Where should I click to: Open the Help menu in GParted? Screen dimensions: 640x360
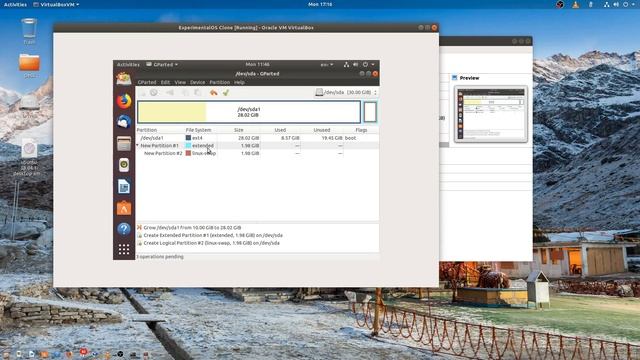tap(239, 82)
